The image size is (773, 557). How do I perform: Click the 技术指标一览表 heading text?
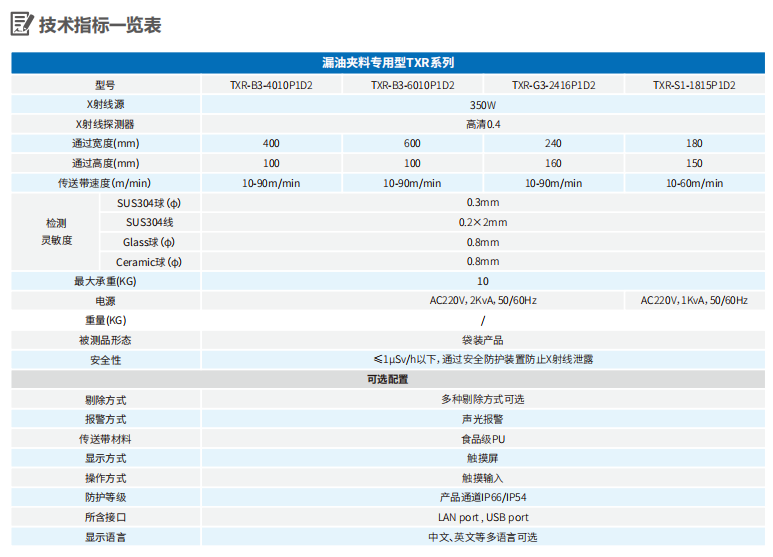(x=100, y=26)
